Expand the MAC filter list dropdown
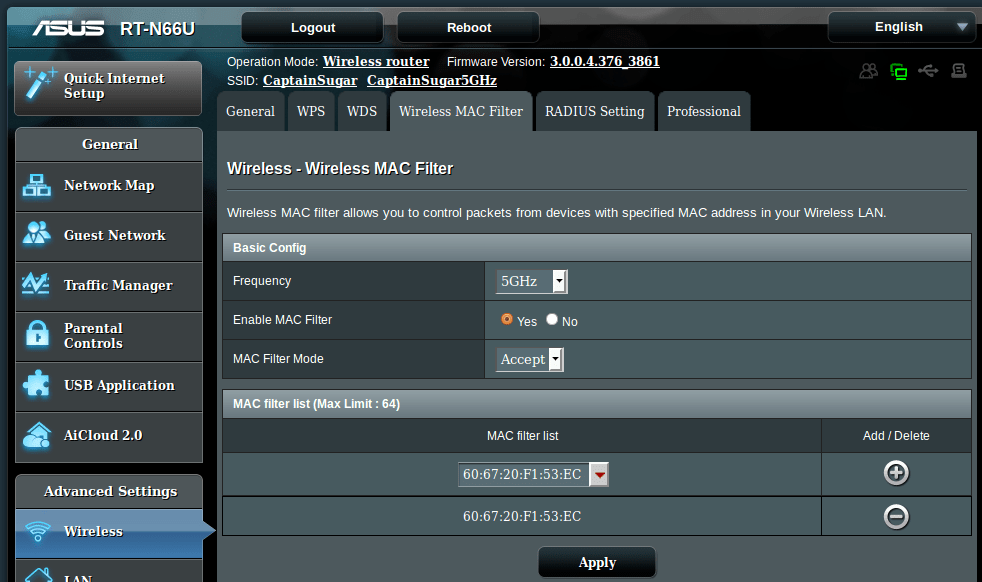Image resolution: width=982 pixels, height=582 pixels. pyautogui.click(x=599, y=474)
